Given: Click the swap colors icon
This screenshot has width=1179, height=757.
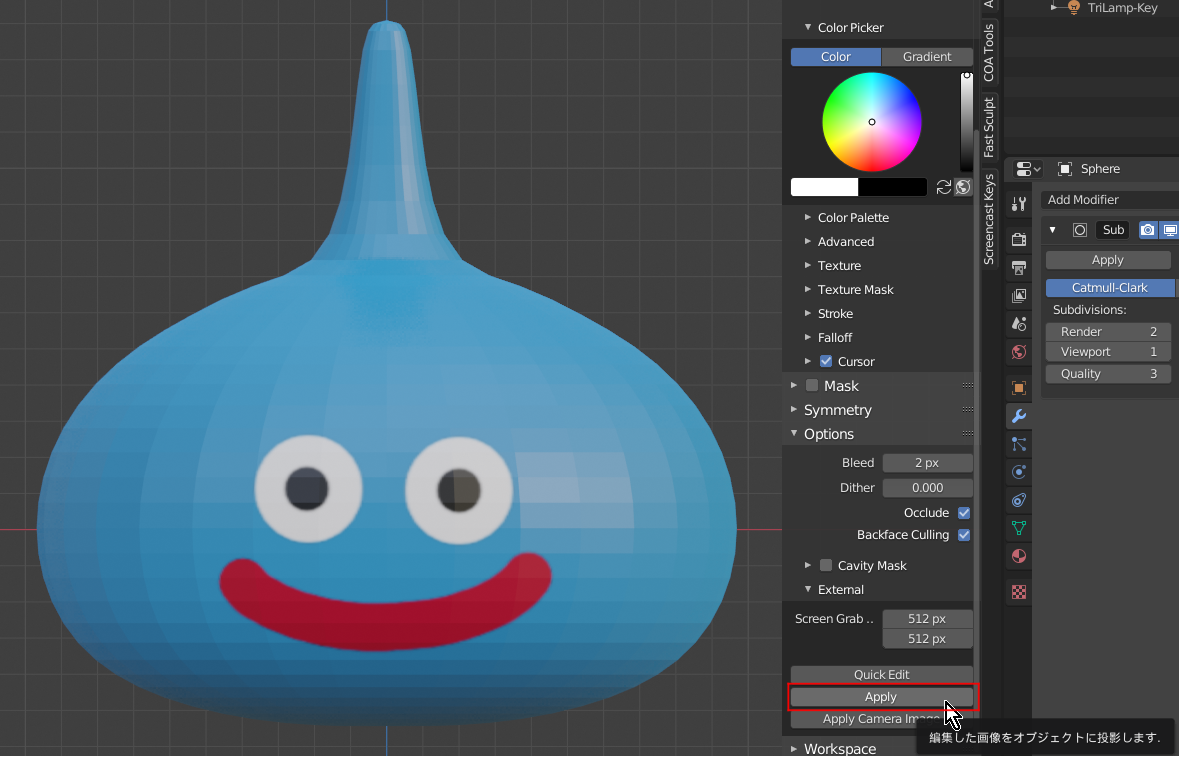Looking at the screenshot, I should point(944,187).
